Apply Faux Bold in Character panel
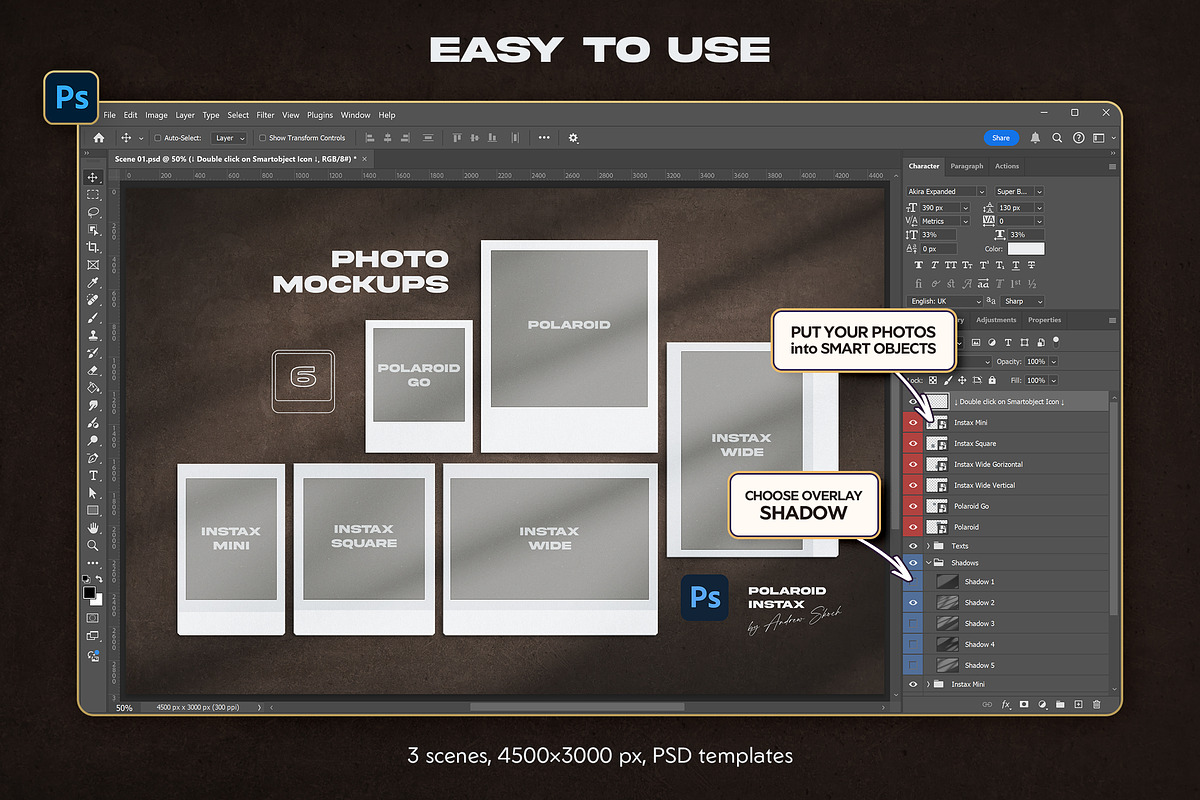The width and height of the screenshot is (1200, 800). (x=919, y=265)
